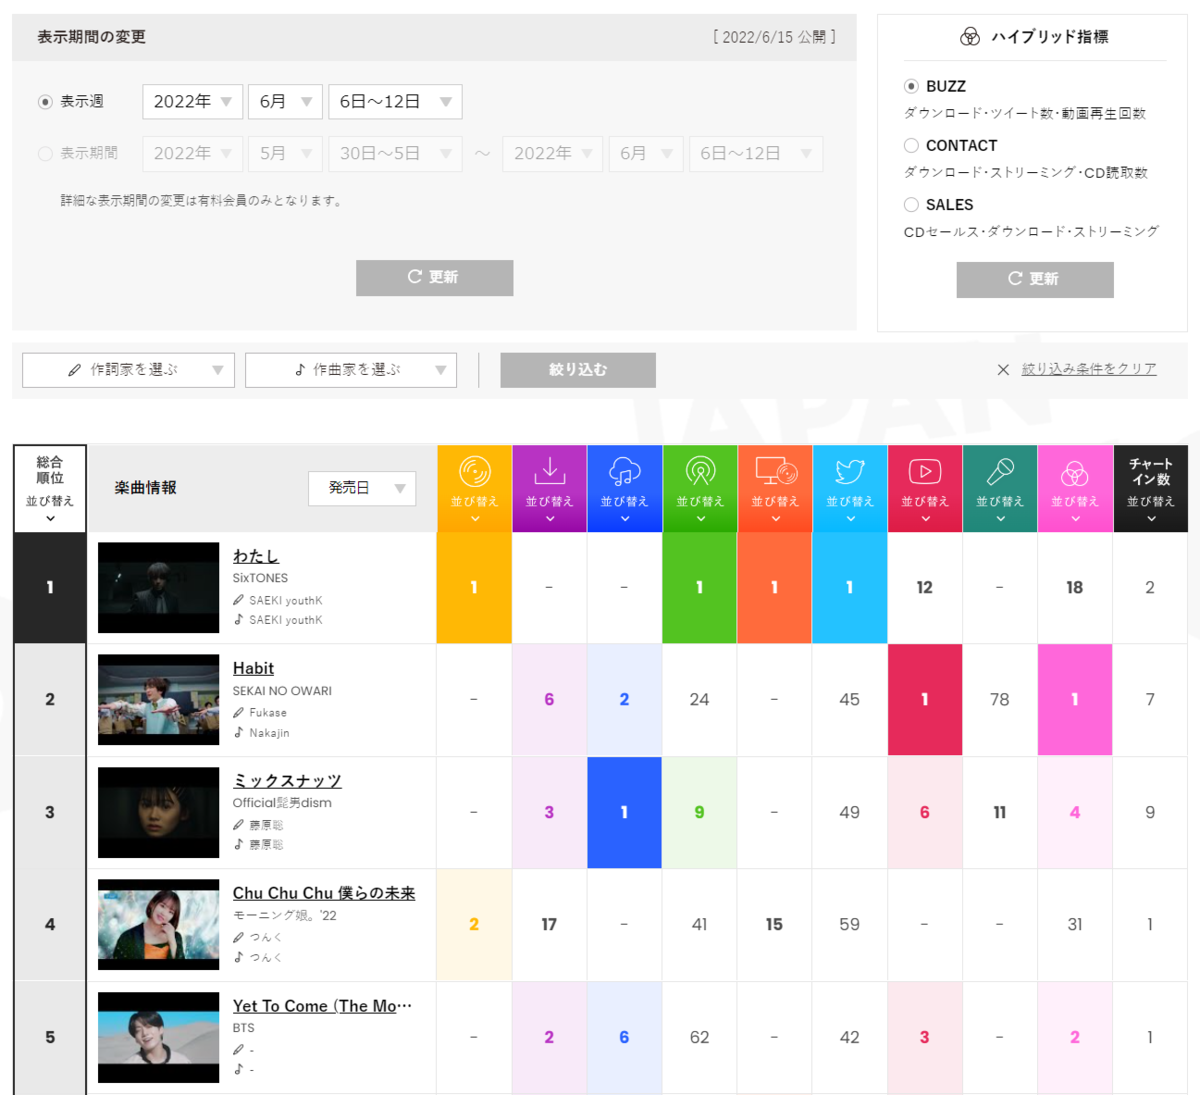Open the 発売日 sort dropdown
Screen dimensions: 1200x1095
pos(362,488)
